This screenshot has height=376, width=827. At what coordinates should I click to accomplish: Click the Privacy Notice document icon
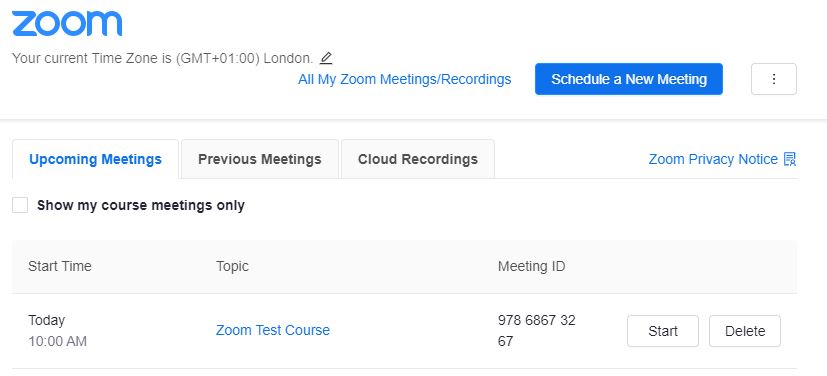click(x=790, y=159)
